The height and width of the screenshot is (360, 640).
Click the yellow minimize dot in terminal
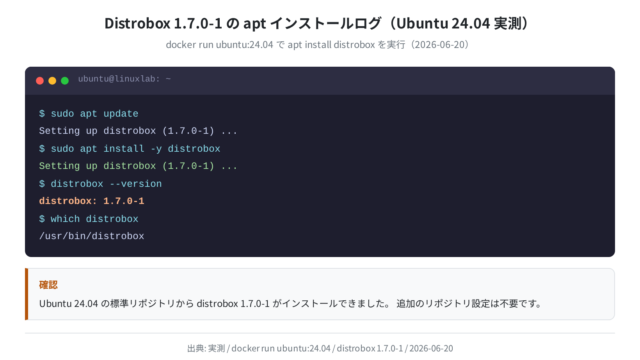click(52, 80)
